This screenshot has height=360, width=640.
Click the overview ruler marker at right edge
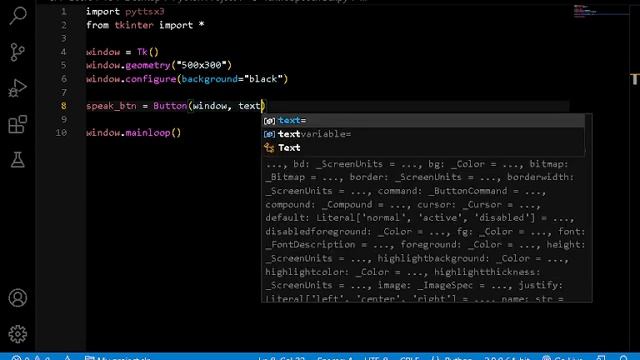pos(634,79)
